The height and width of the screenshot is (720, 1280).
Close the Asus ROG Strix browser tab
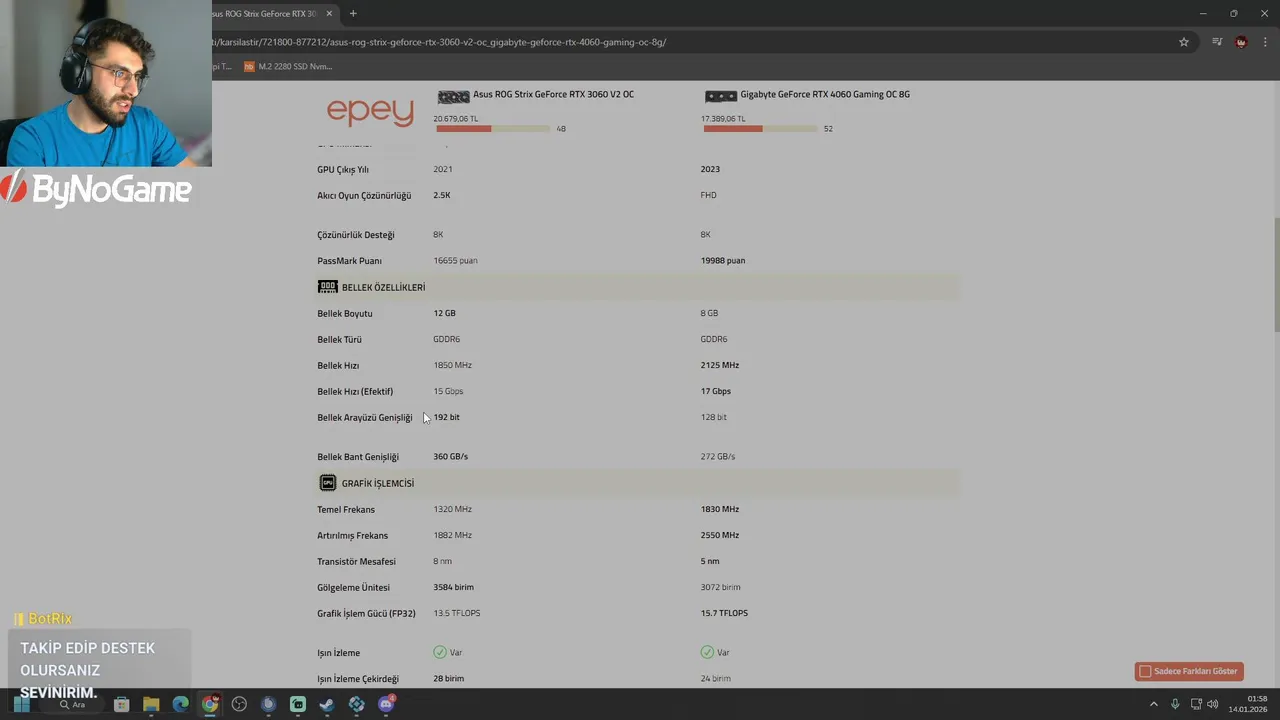pyautogui.click(x=329, y=14)
